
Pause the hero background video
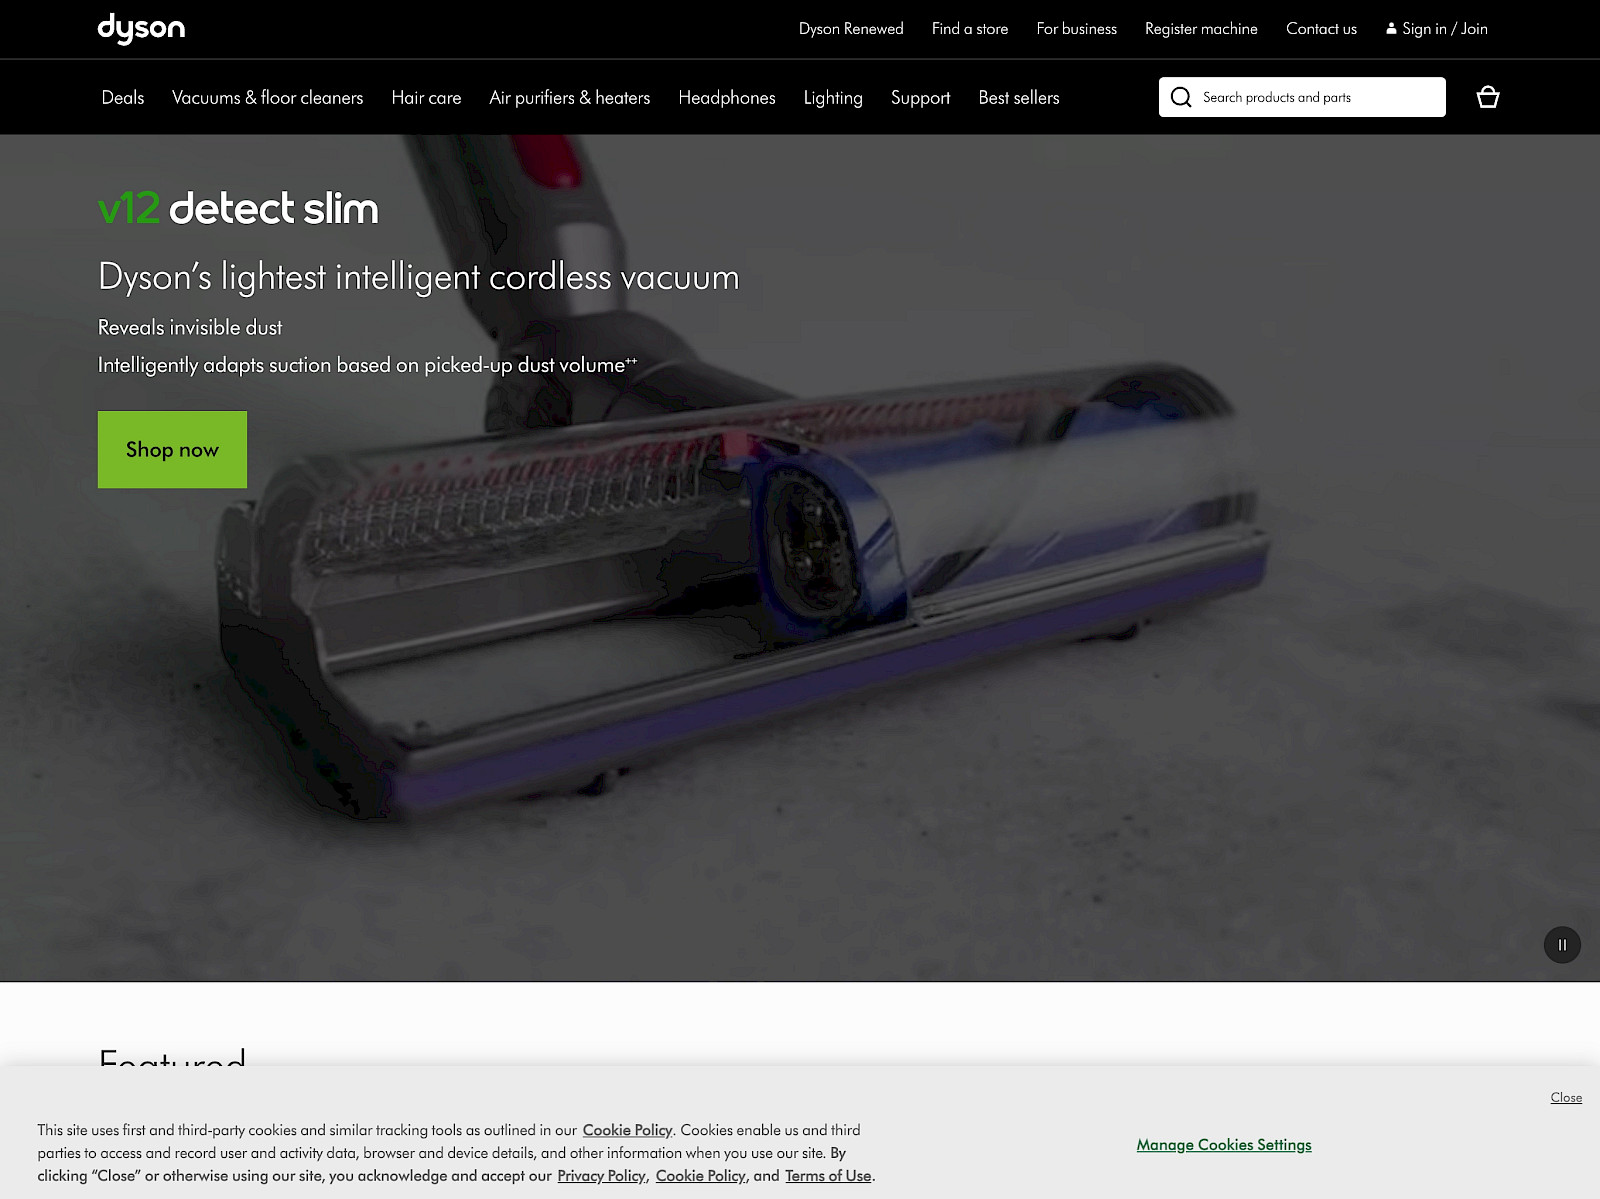tap(1562, 944)
